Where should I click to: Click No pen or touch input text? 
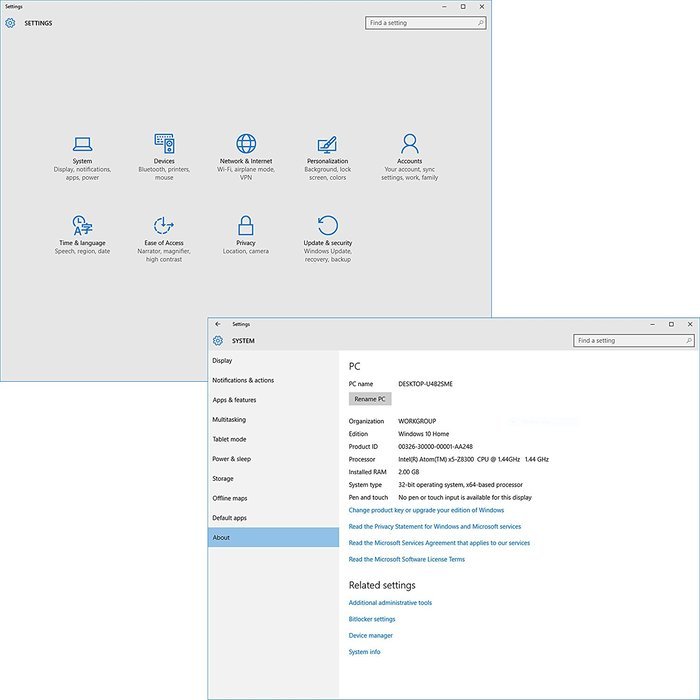(x=465, y=497)
